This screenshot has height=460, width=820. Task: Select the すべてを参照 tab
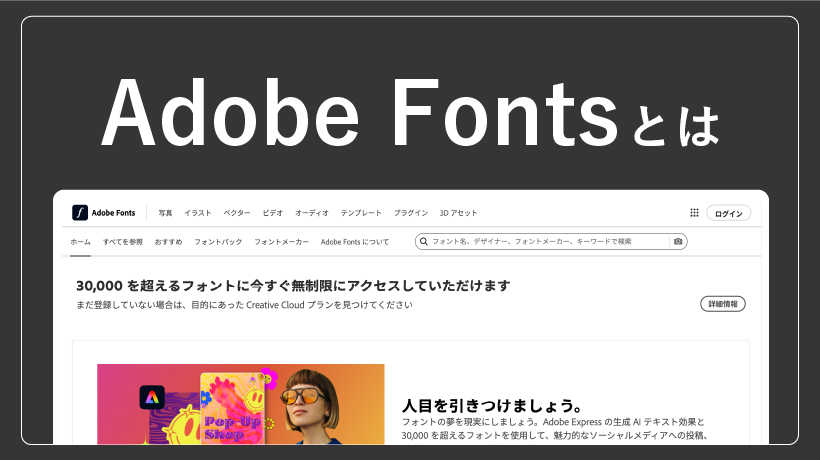tap(123, 242)
